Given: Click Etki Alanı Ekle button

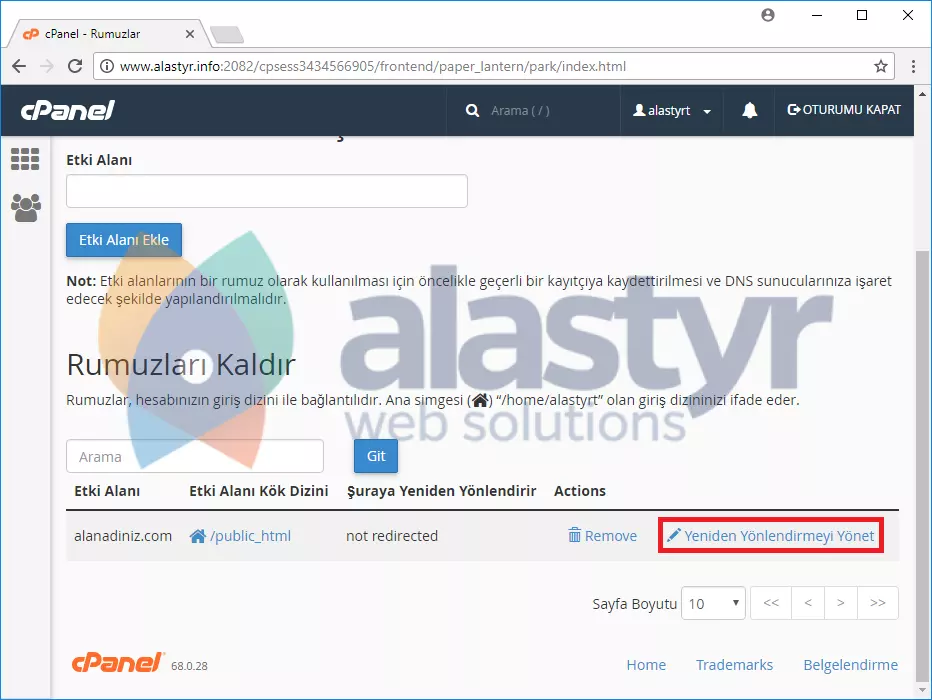Looking at the screenshot, I should 124,240.
